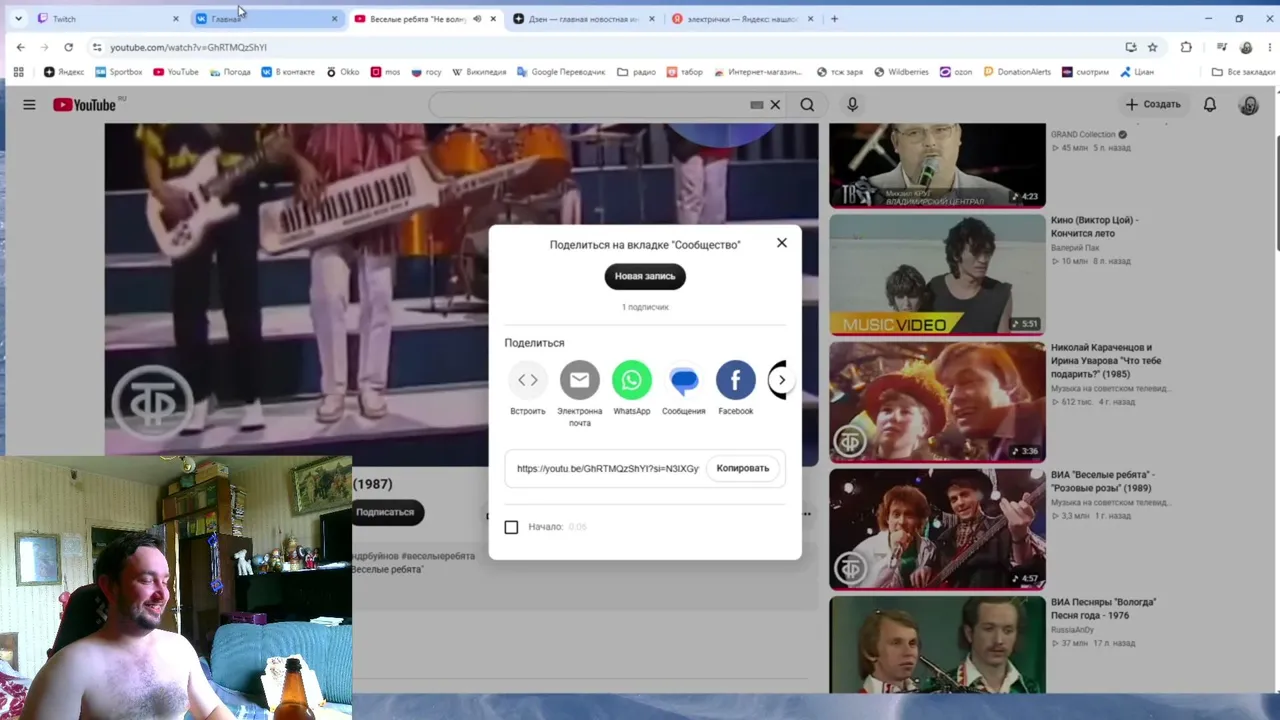Image resolution: width=1280 pixels, height=720 pixels.
Task: Bookmark this page with the star
Action: 1153,47
